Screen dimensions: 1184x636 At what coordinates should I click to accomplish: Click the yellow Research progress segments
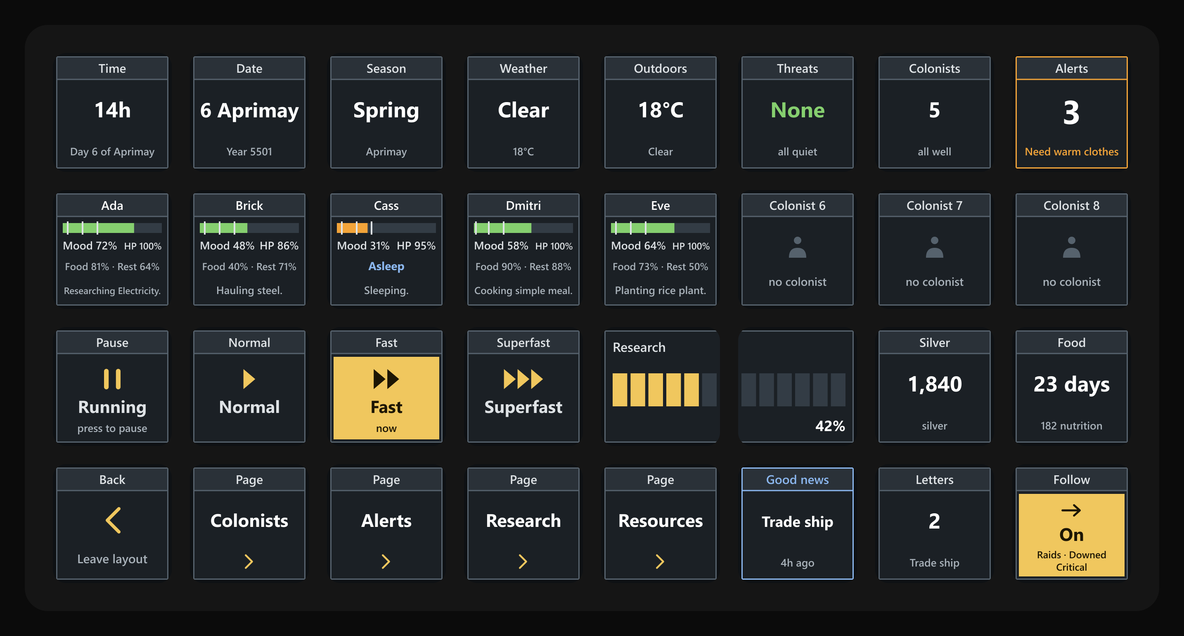(655, 390)
